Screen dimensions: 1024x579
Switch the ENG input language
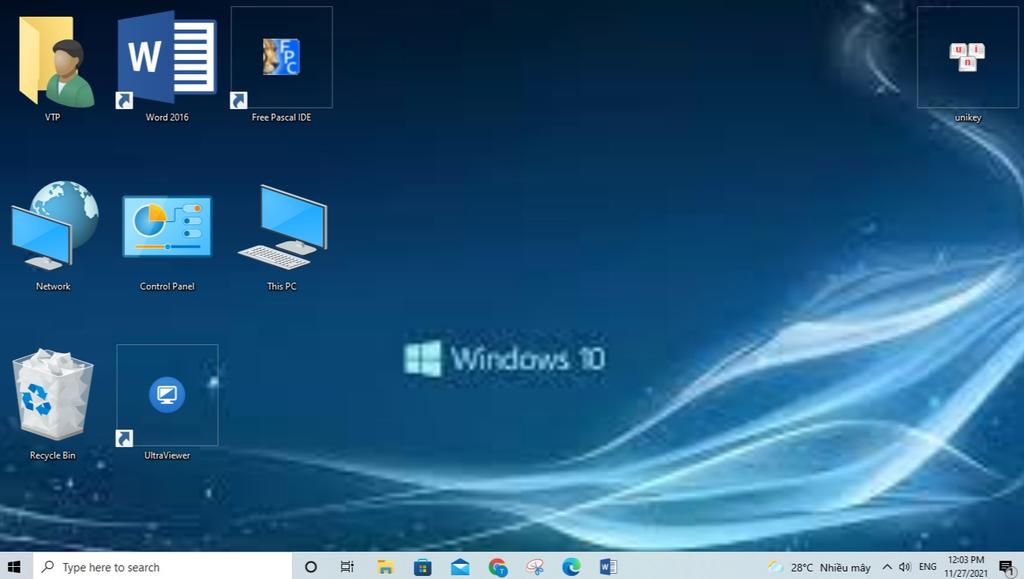[x=927, y=567]
